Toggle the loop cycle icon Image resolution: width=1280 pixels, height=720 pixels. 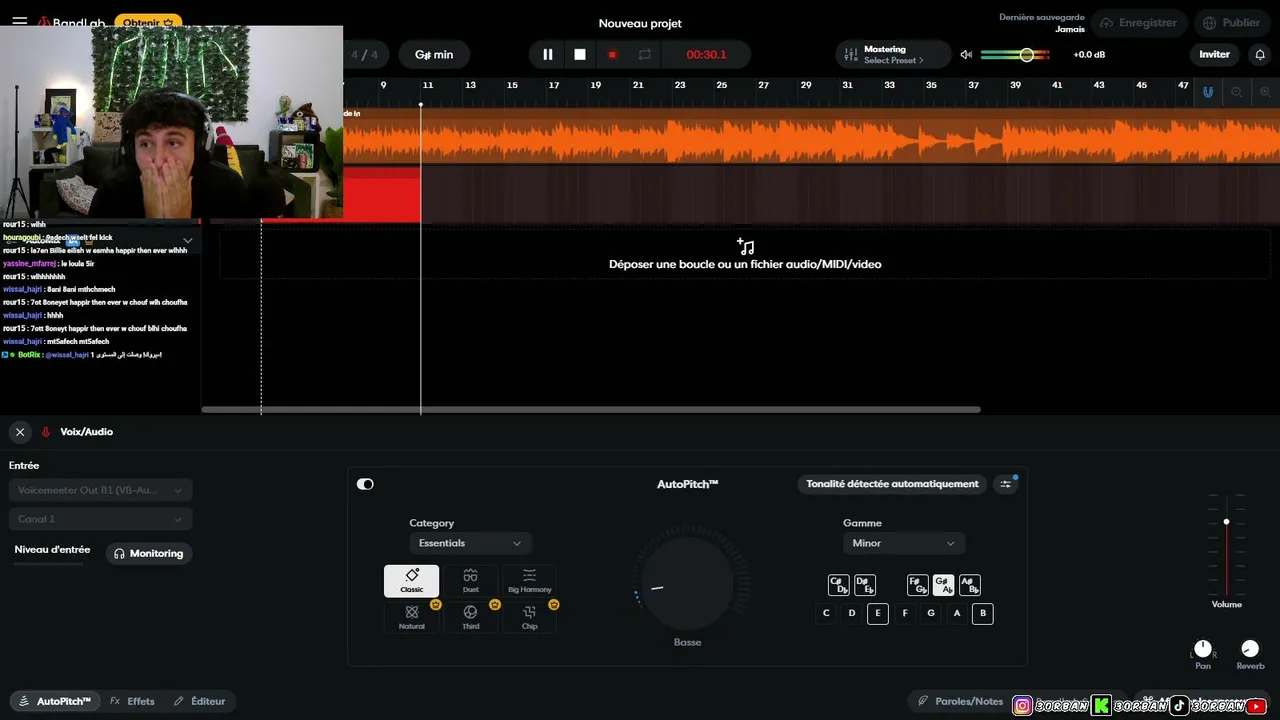pos(645,54)
